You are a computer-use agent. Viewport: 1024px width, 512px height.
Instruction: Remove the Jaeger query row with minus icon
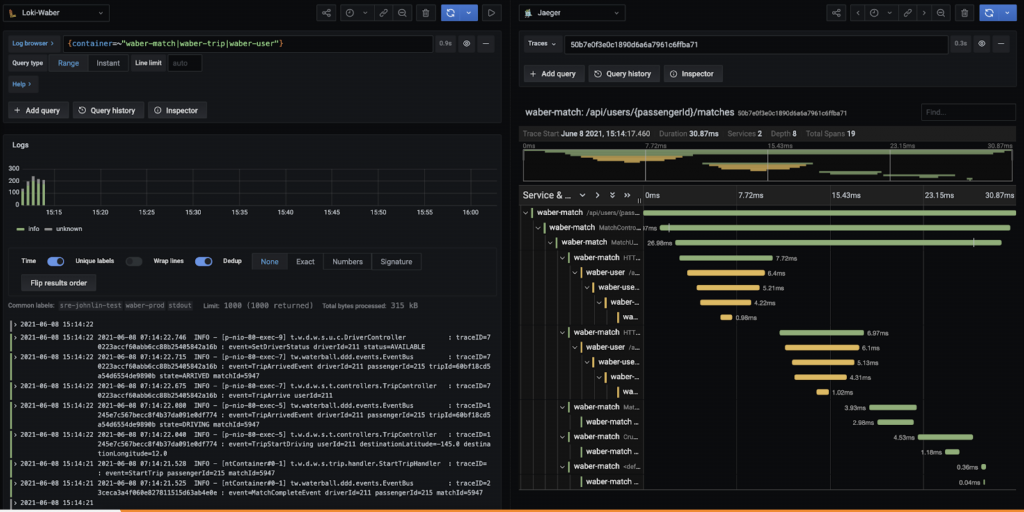click(1001, 44)
